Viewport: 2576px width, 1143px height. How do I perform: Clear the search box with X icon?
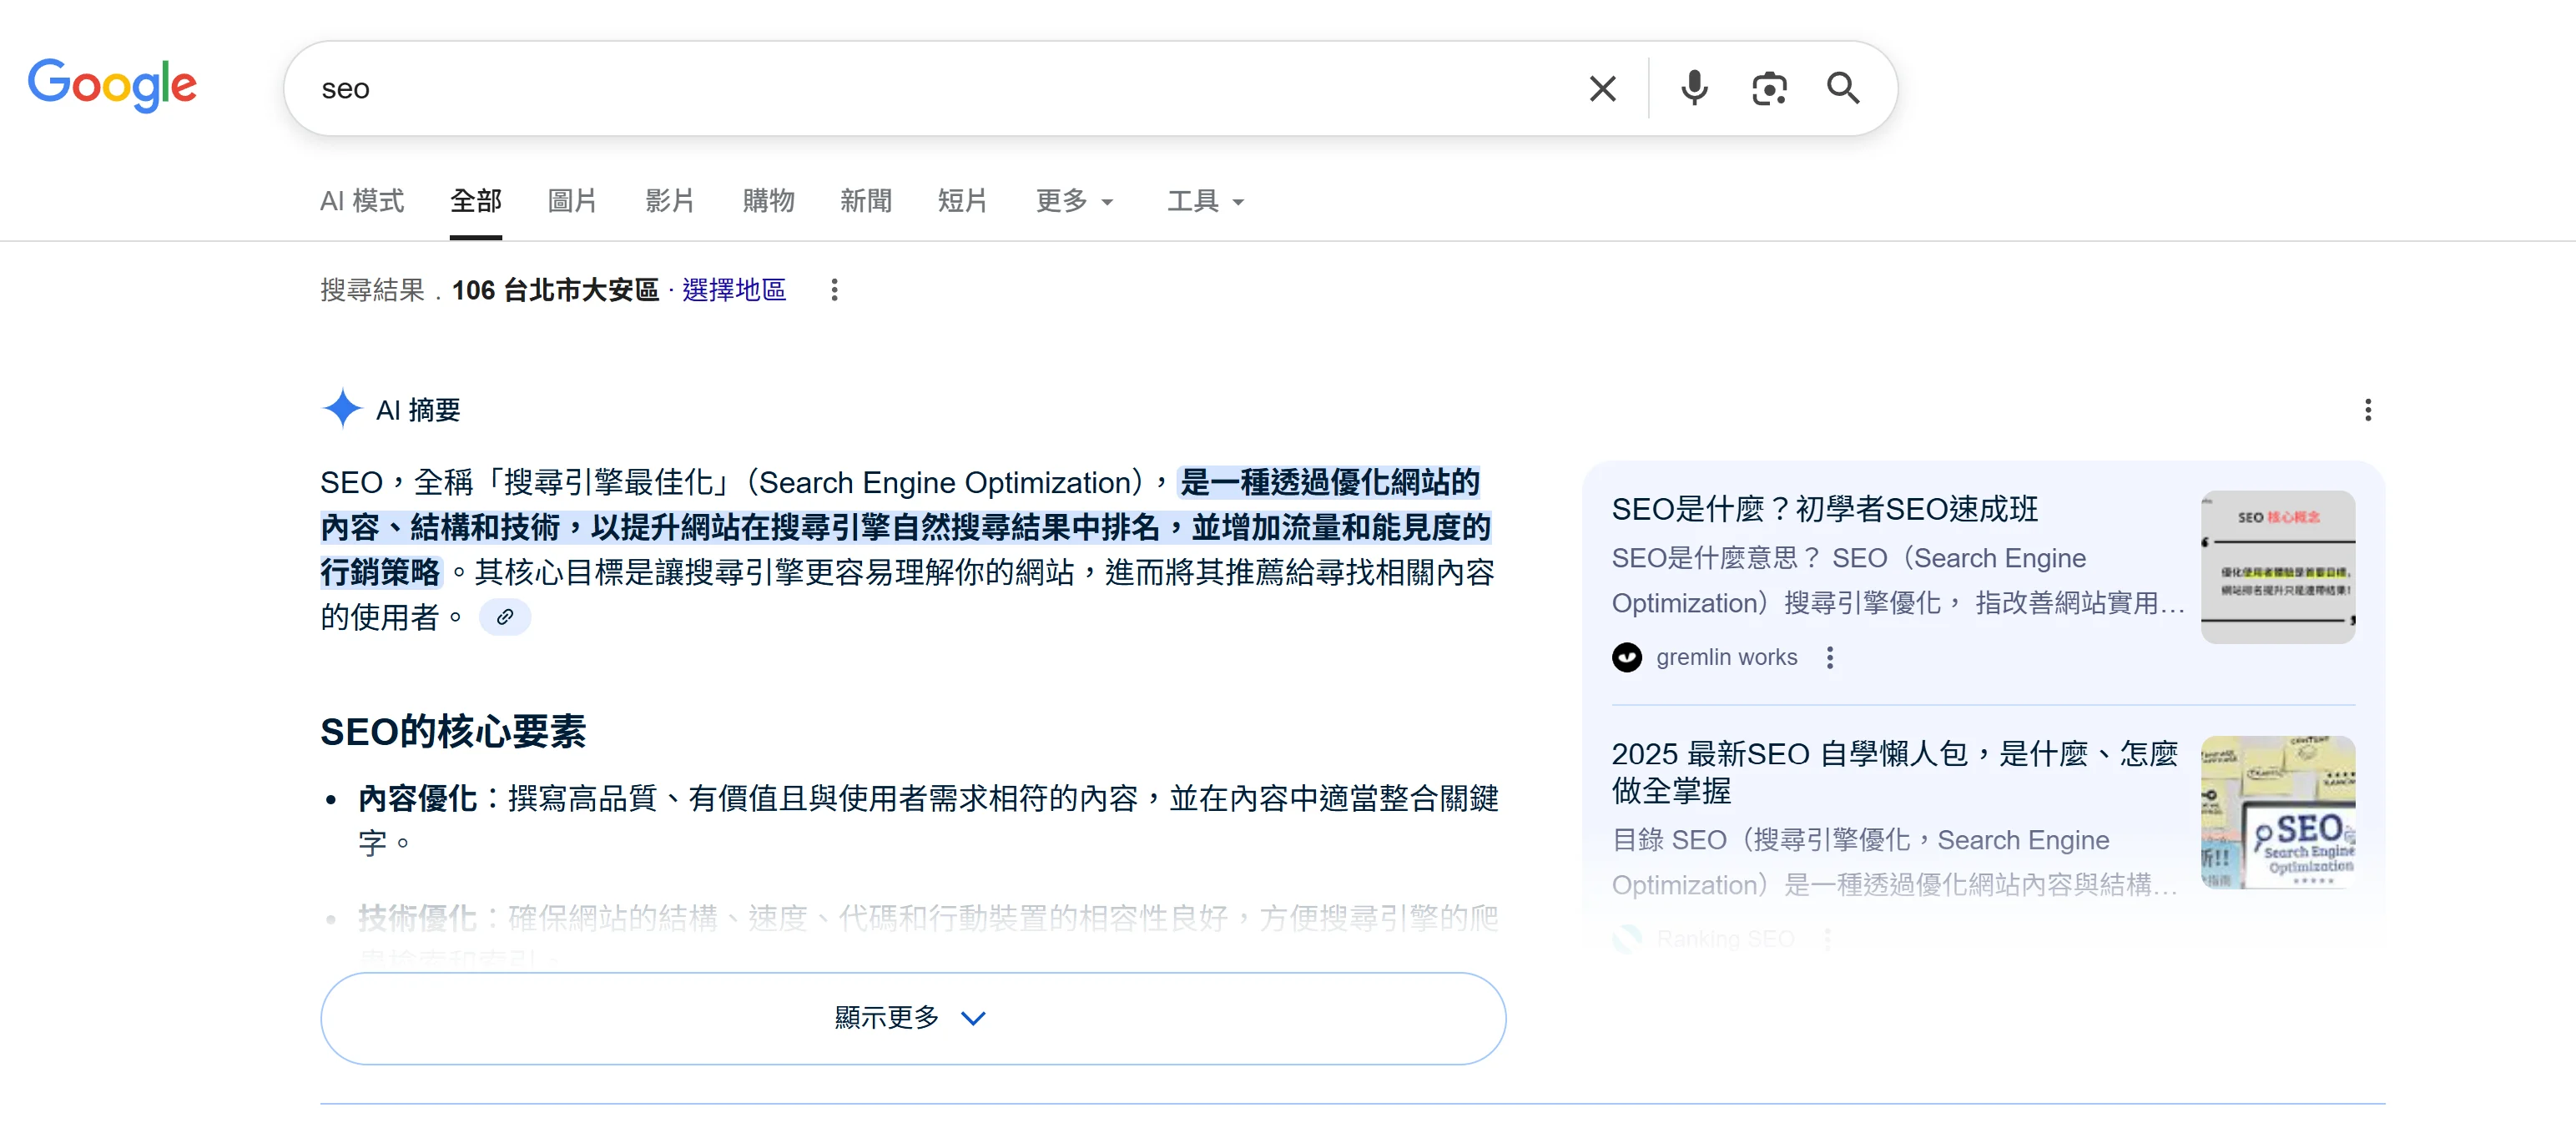coord(1602,89)
